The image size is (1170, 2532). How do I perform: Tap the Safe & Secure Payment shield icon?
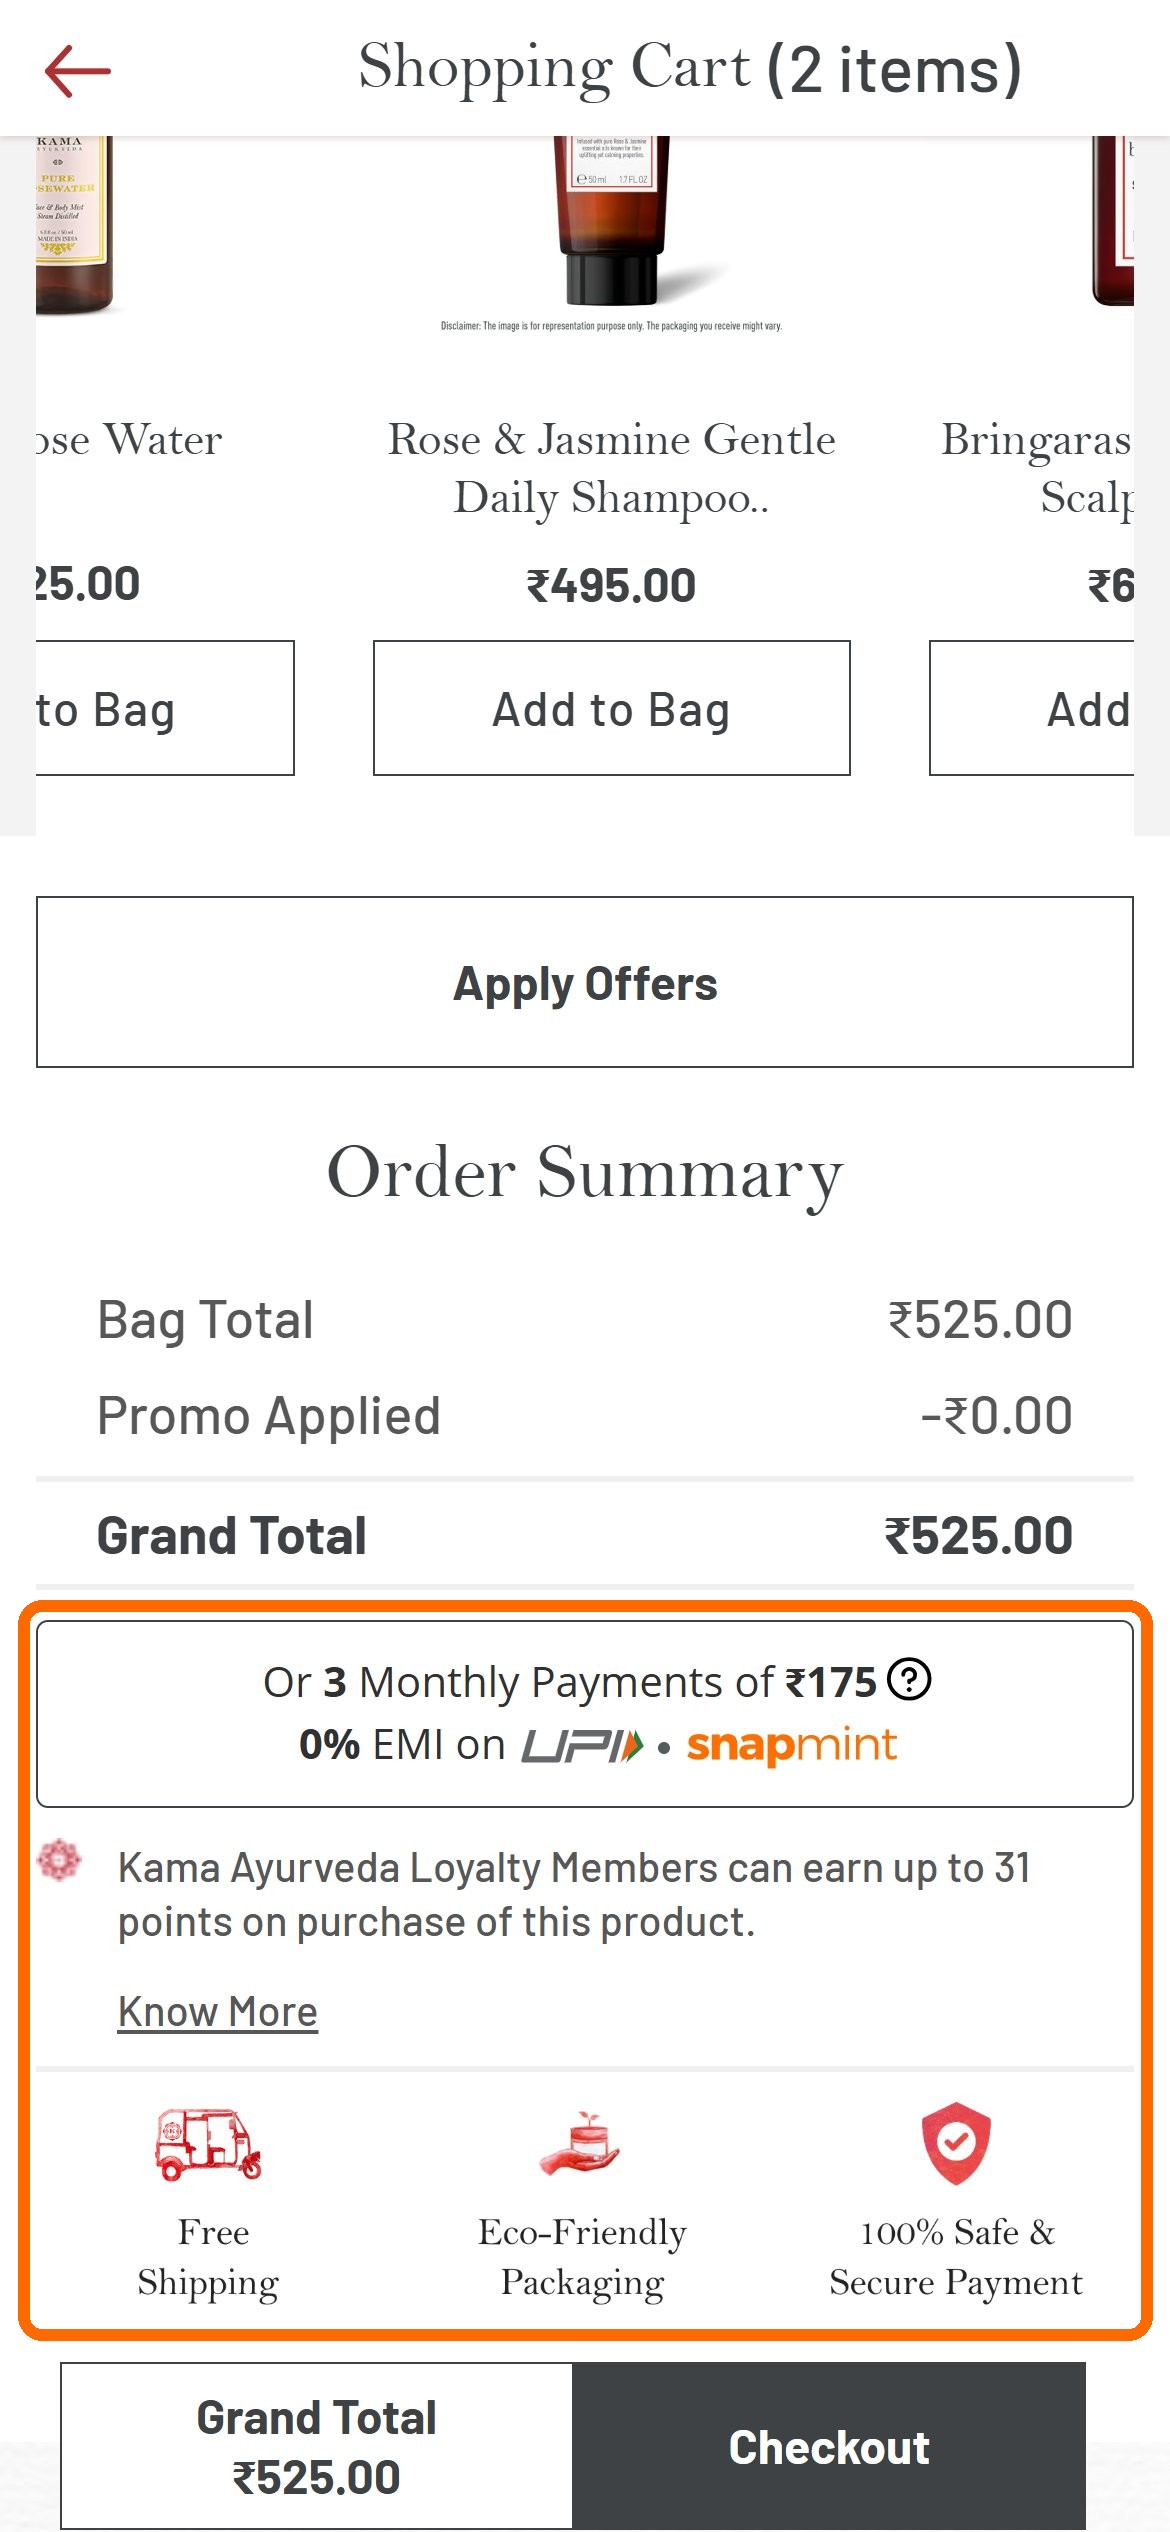tap(956, 2143)
